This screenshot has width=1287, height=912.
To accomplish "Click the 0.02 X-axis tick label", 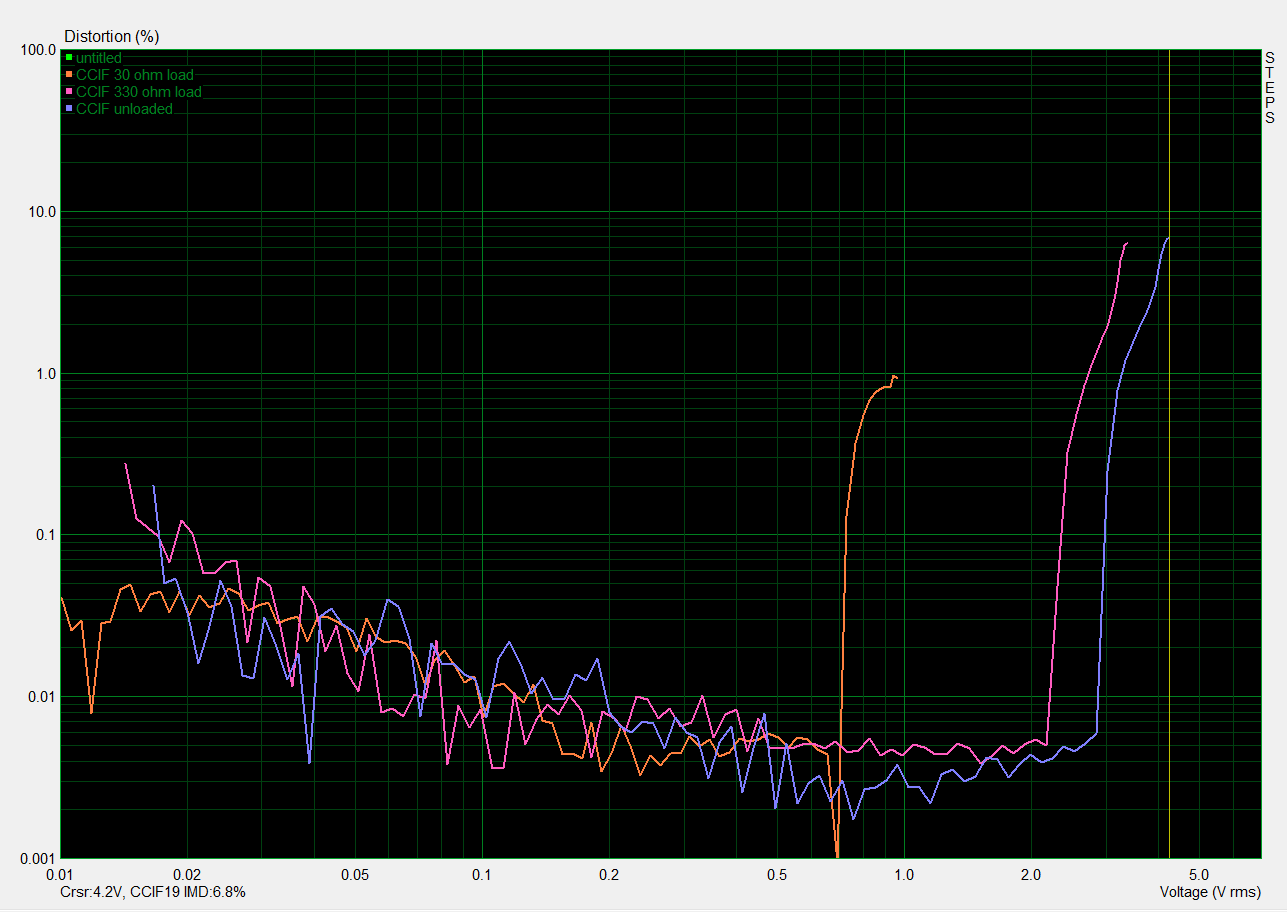I will point(188,873).
